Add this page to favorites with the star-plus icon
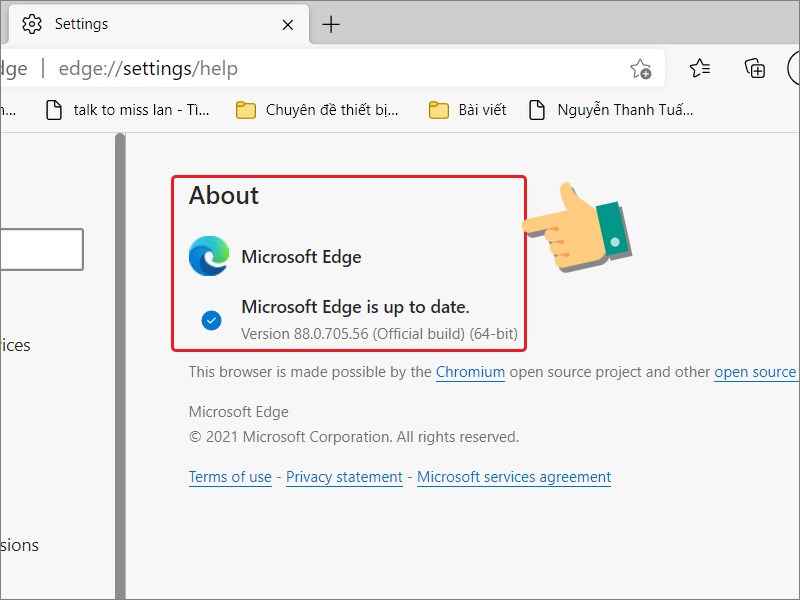800x600 pixels. pos(640,69)
